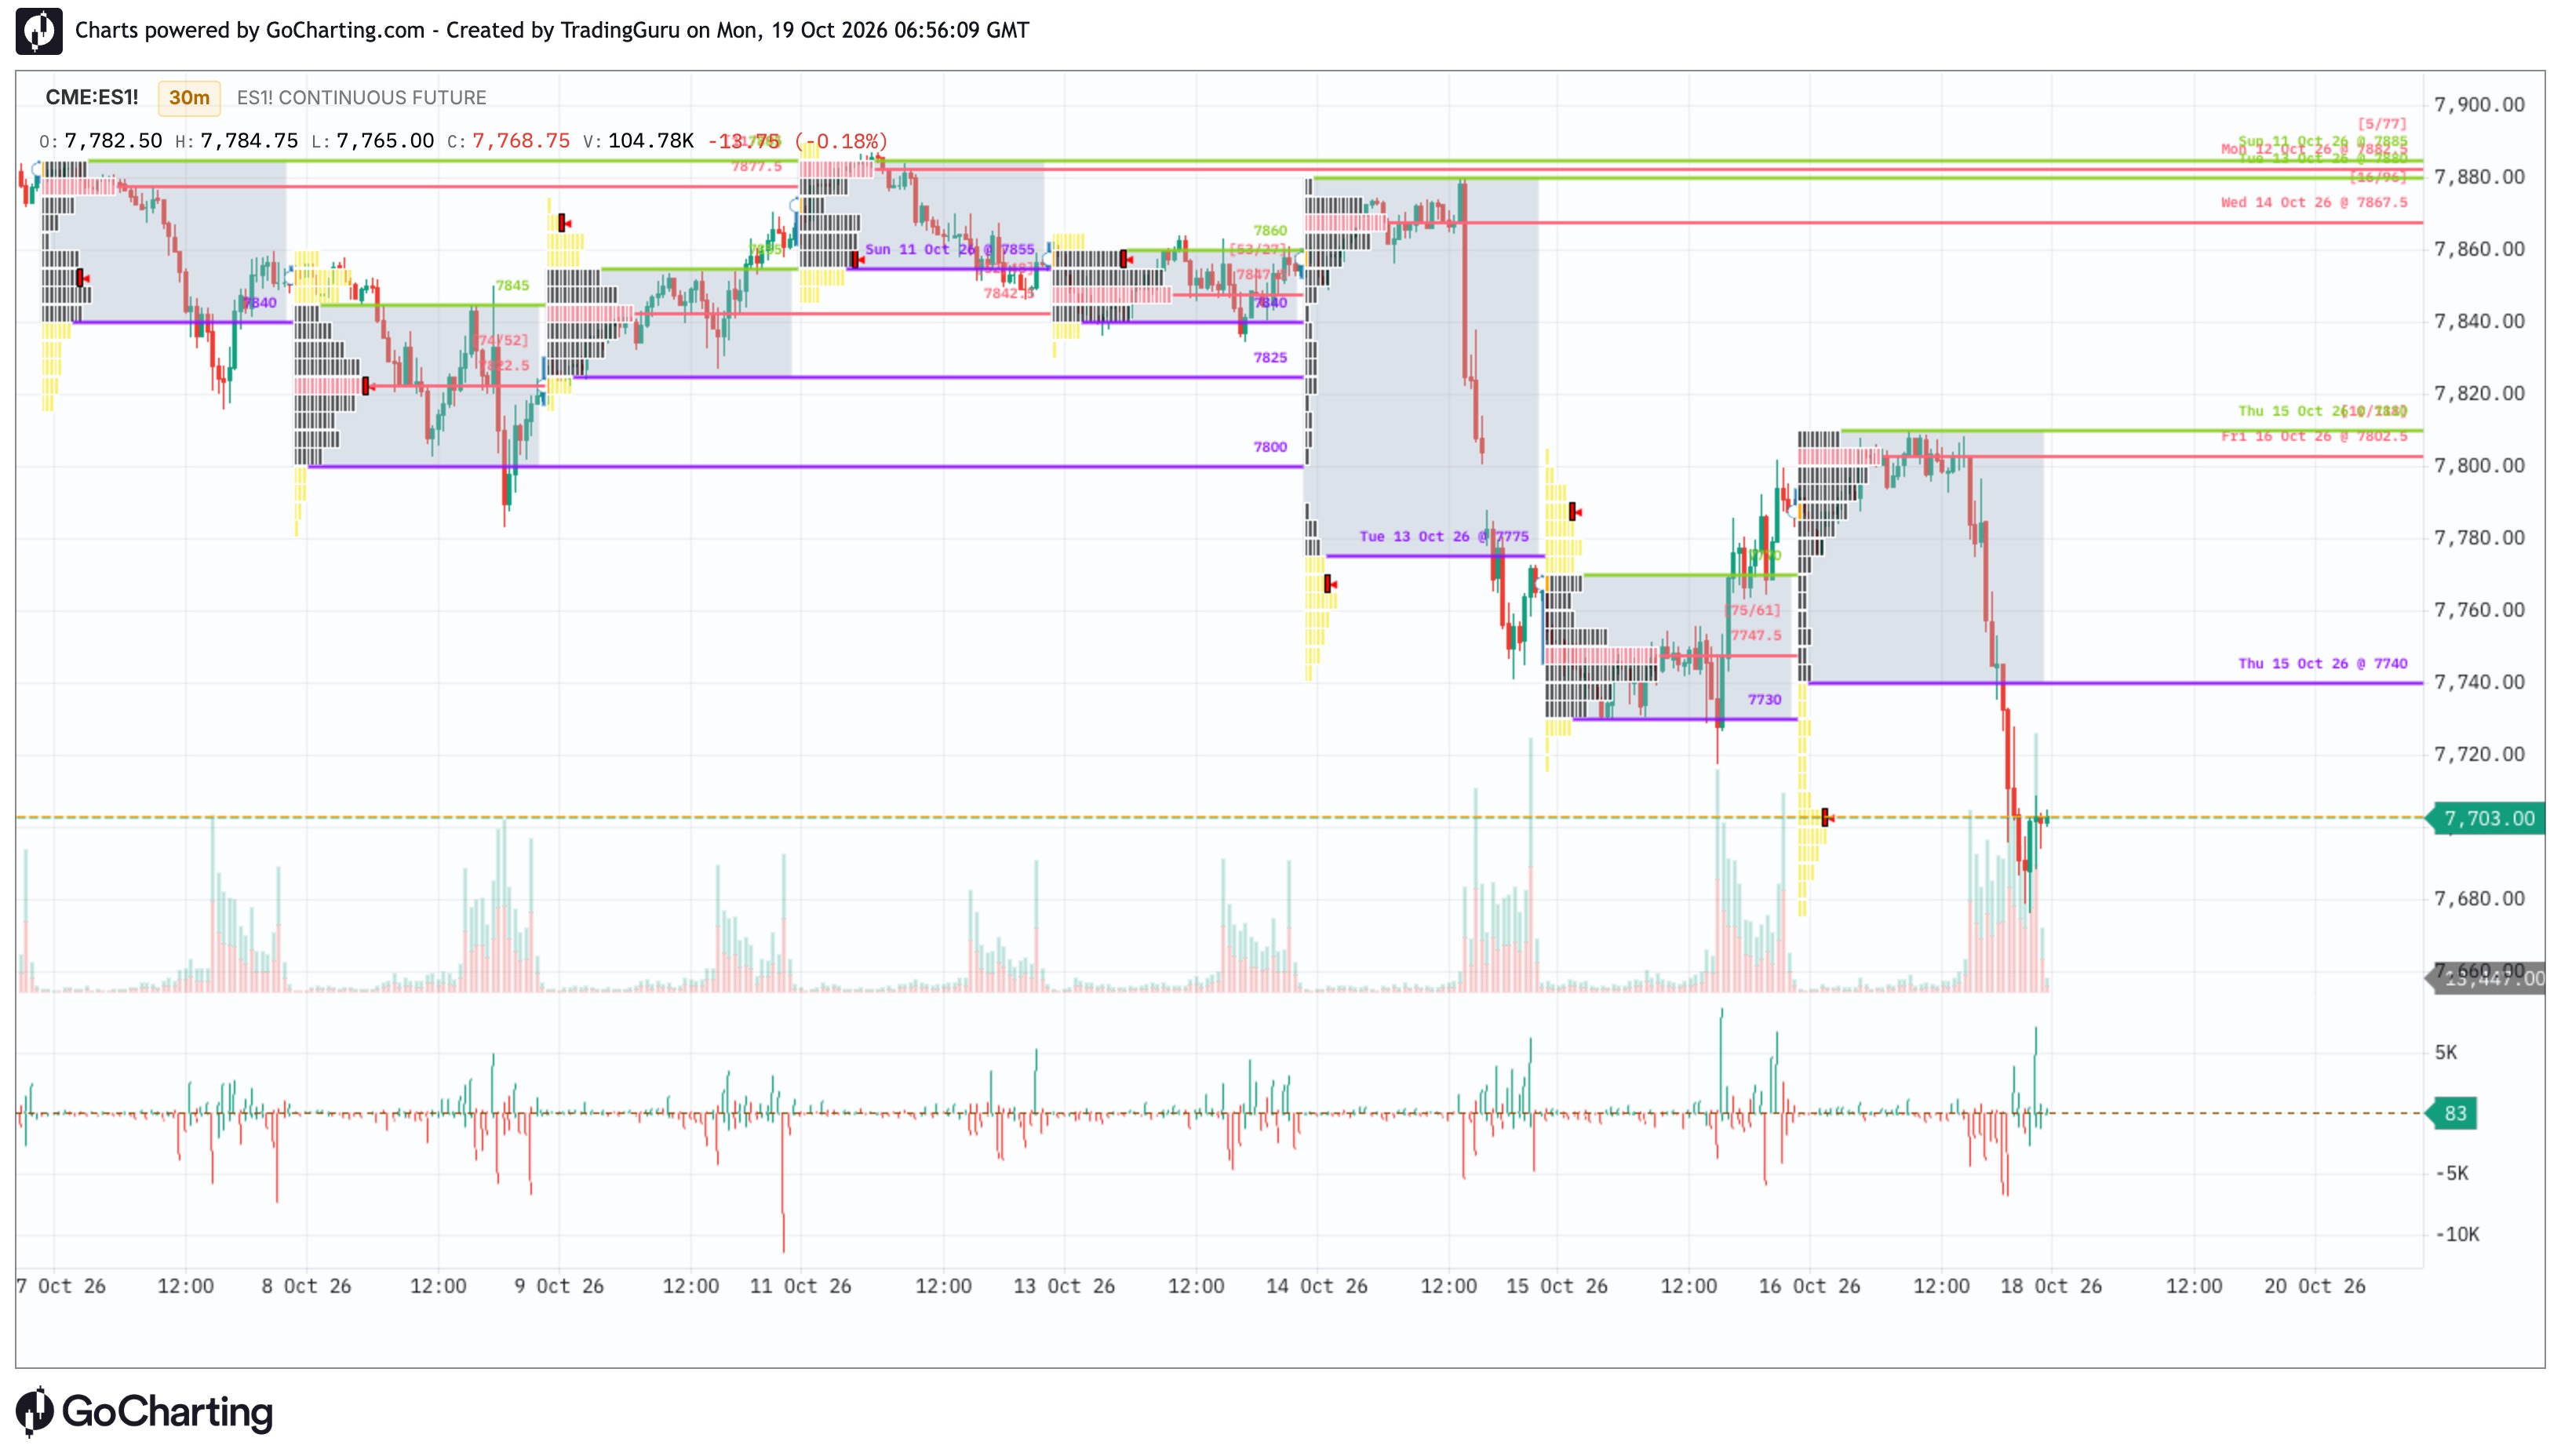Open the GoCharting wordmark logo at the bottom
The width and height of the screenshot is (2561, 1456).
144,1411
